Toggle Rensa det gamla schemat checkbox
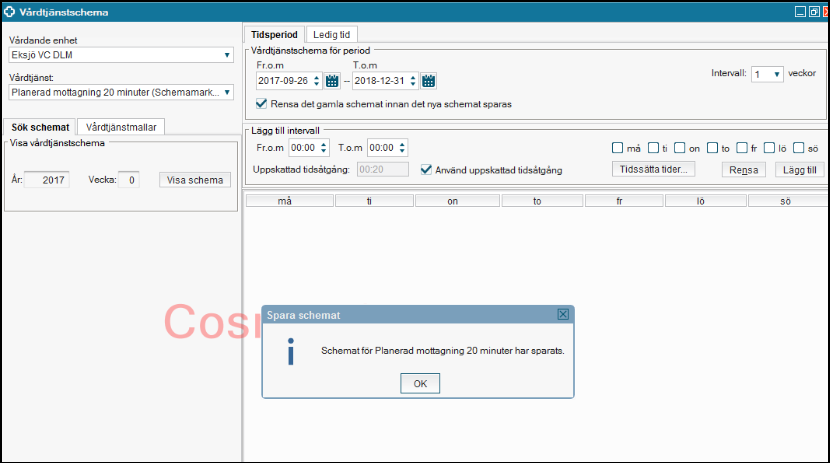Image resolution: width=830 pixels, height=464 pixels. click(262, 103)
